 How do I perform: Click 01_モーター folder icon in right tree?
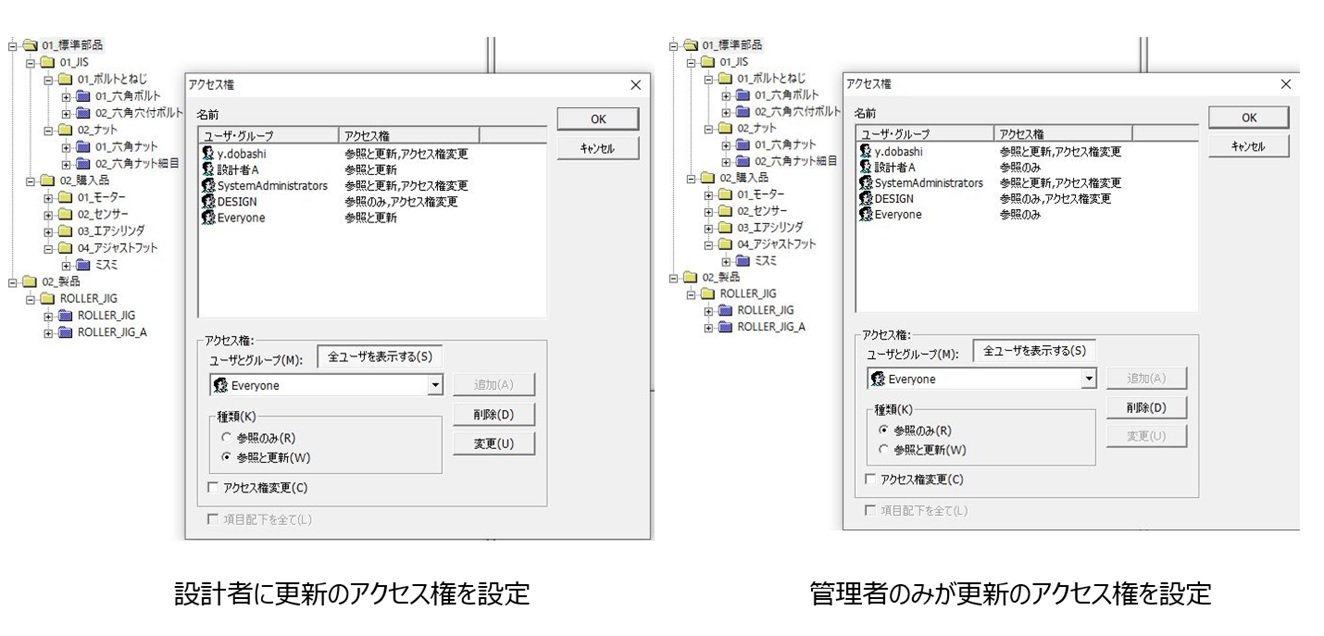pyautogui.click(x=727, y=194)
